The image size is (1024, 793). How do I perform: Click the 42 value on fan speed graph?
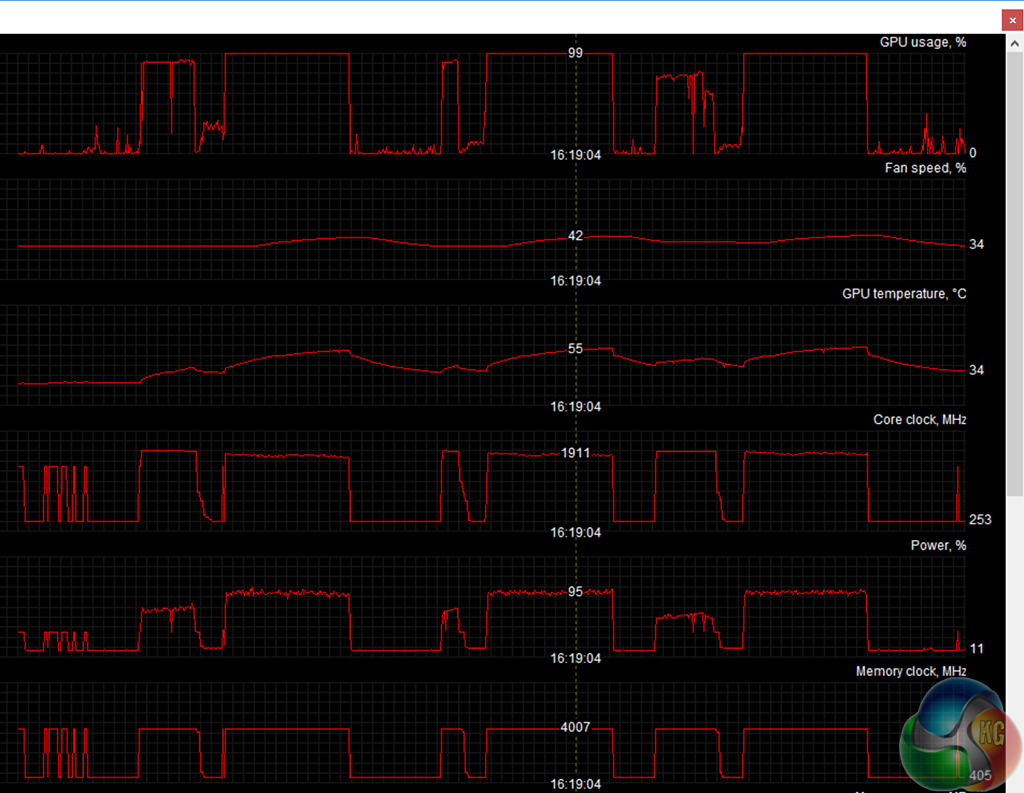click(575, 236)
